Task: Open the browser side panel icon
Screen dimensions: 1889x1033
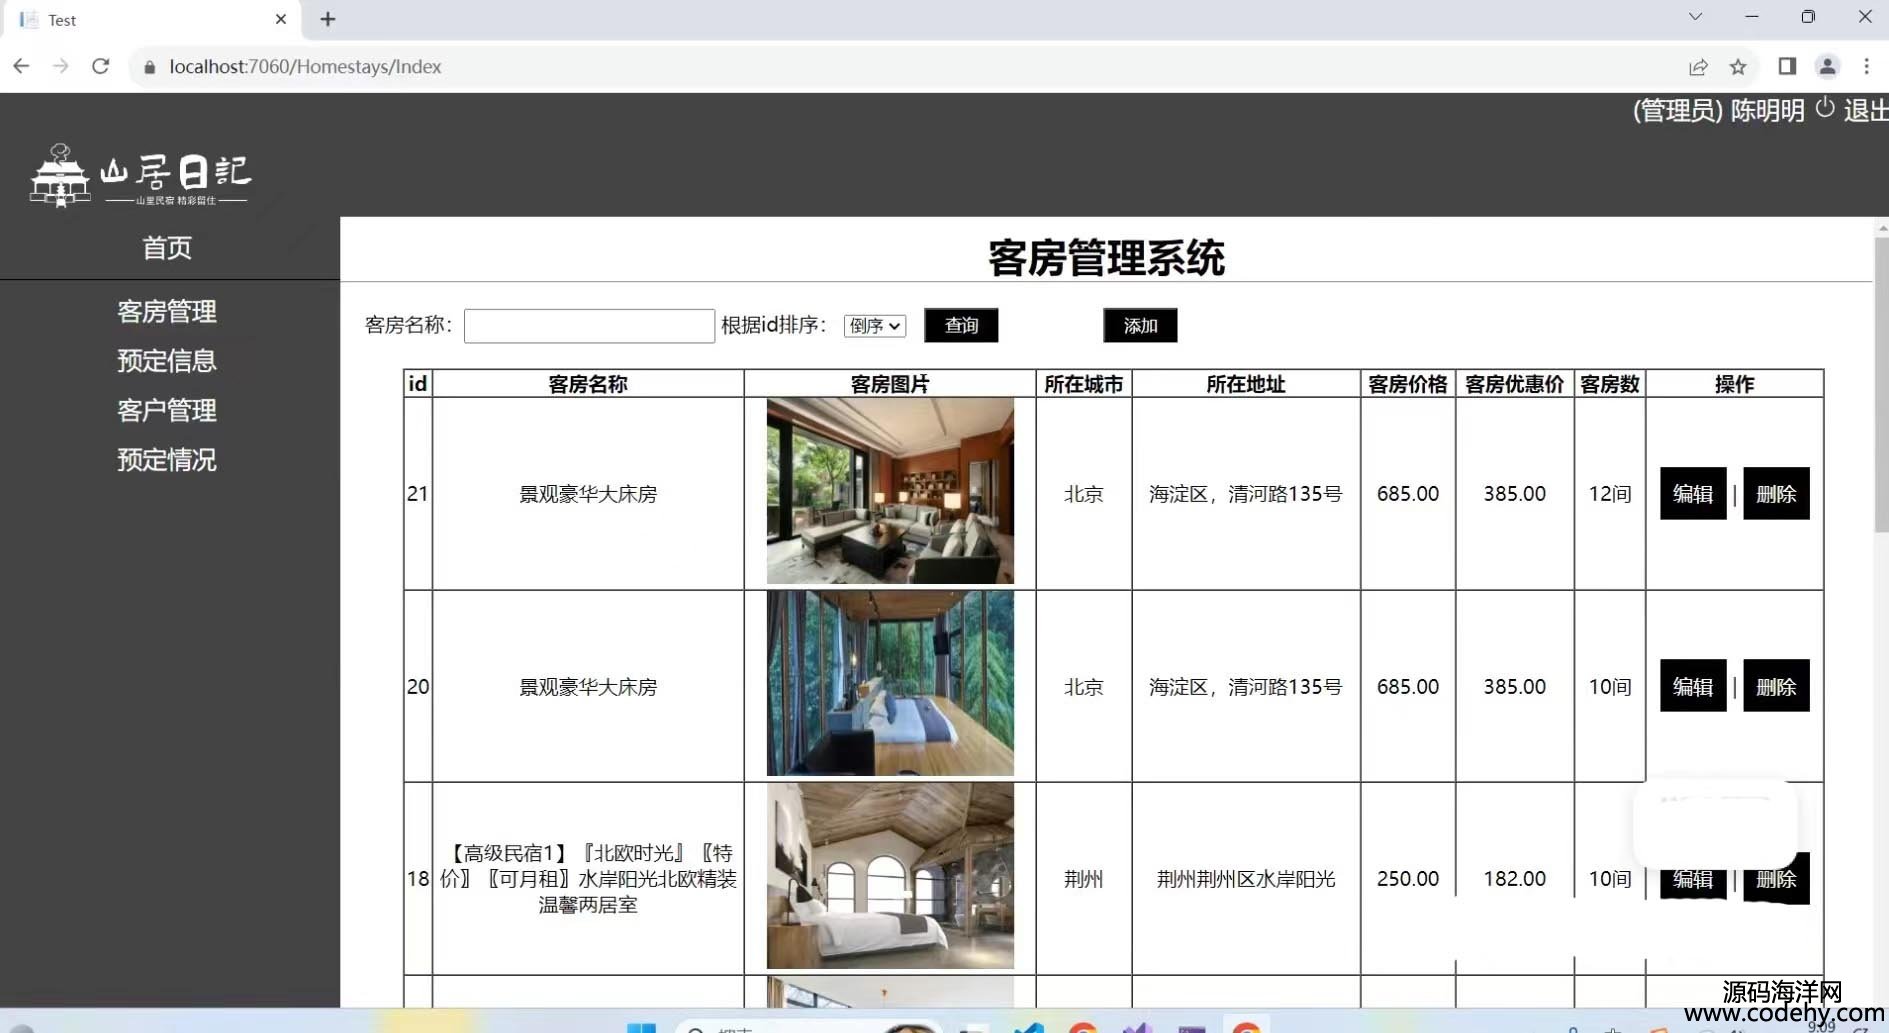Action: pyautogui.click(x=1787, y=66)
